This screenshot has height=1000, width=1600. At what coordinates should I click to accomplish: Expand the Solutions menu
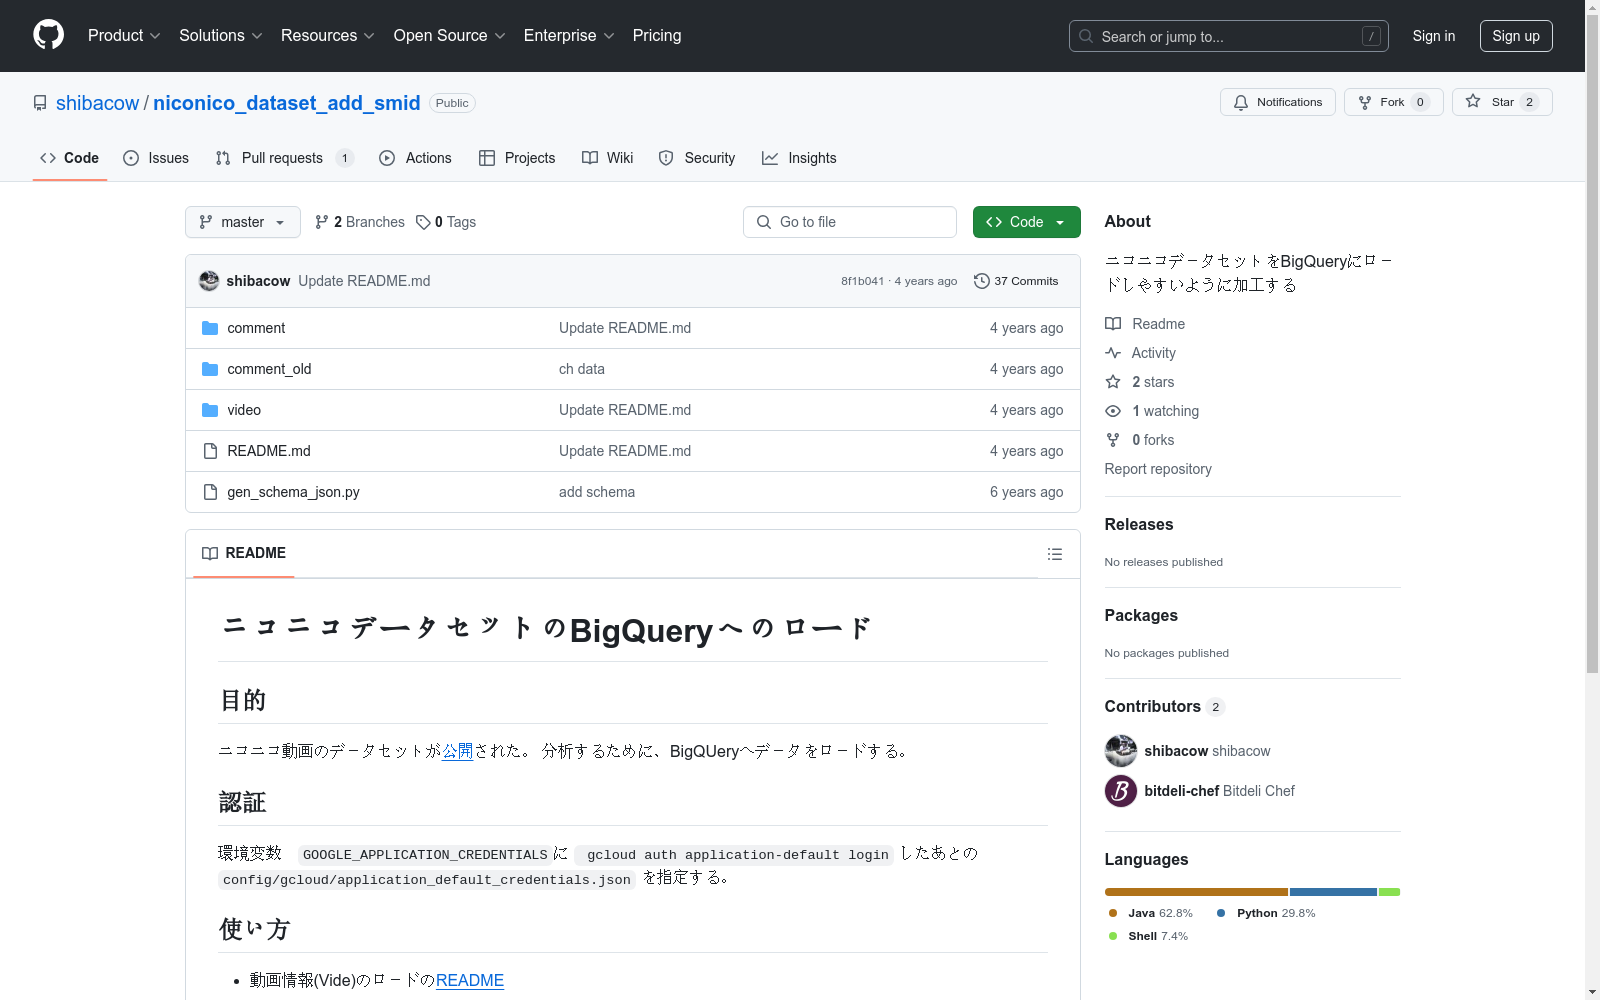(221, 35)
